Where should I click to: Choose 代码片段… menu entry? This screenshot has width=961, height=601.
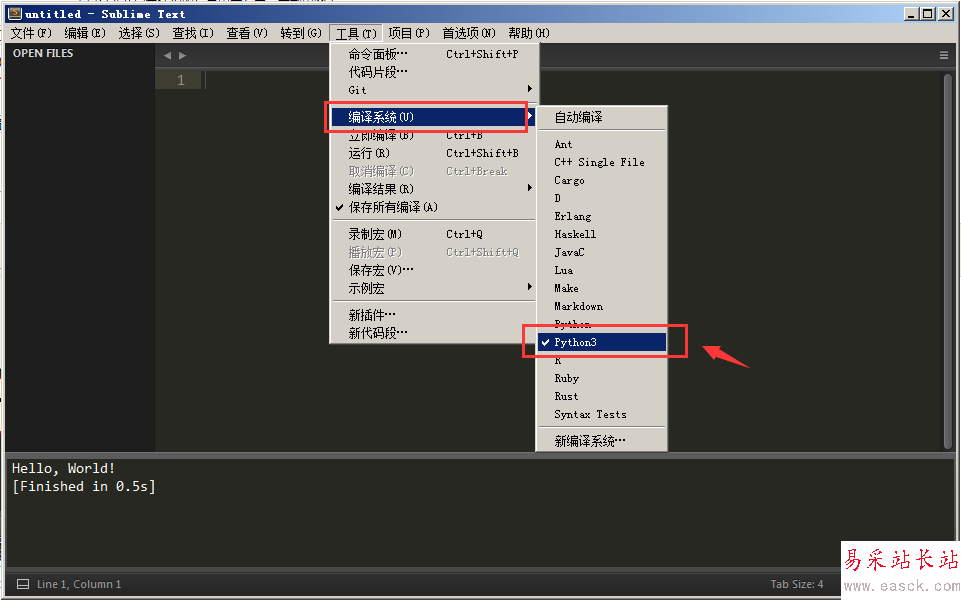(x=434, y=72)
